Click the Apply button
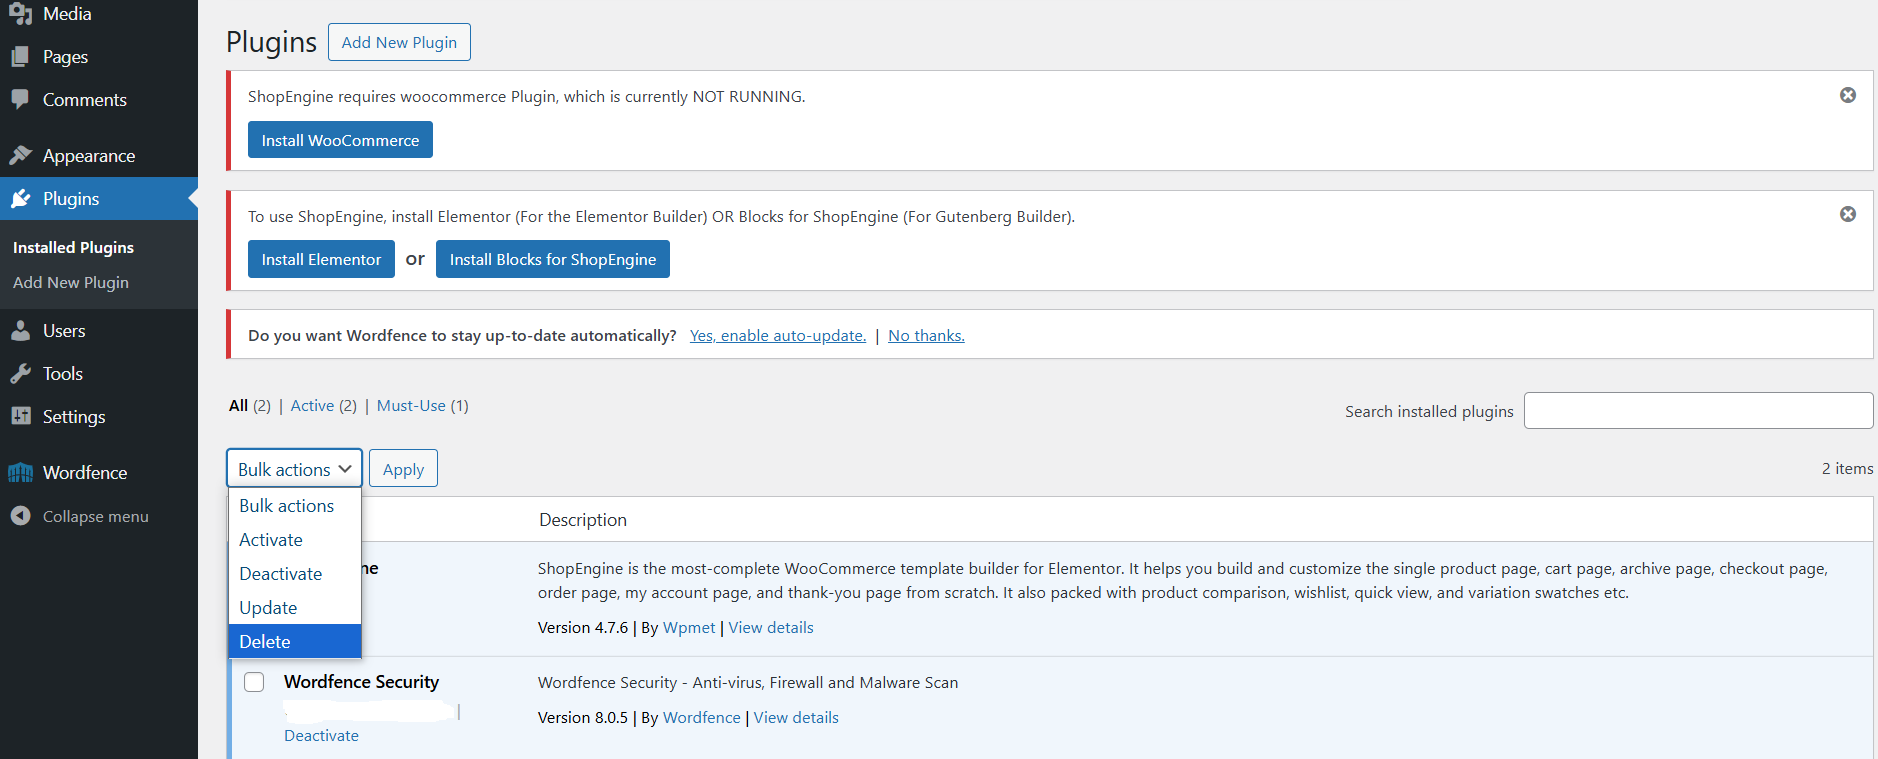The height and width of the screenshot is (759, 1878). click(x=403, y=469)
